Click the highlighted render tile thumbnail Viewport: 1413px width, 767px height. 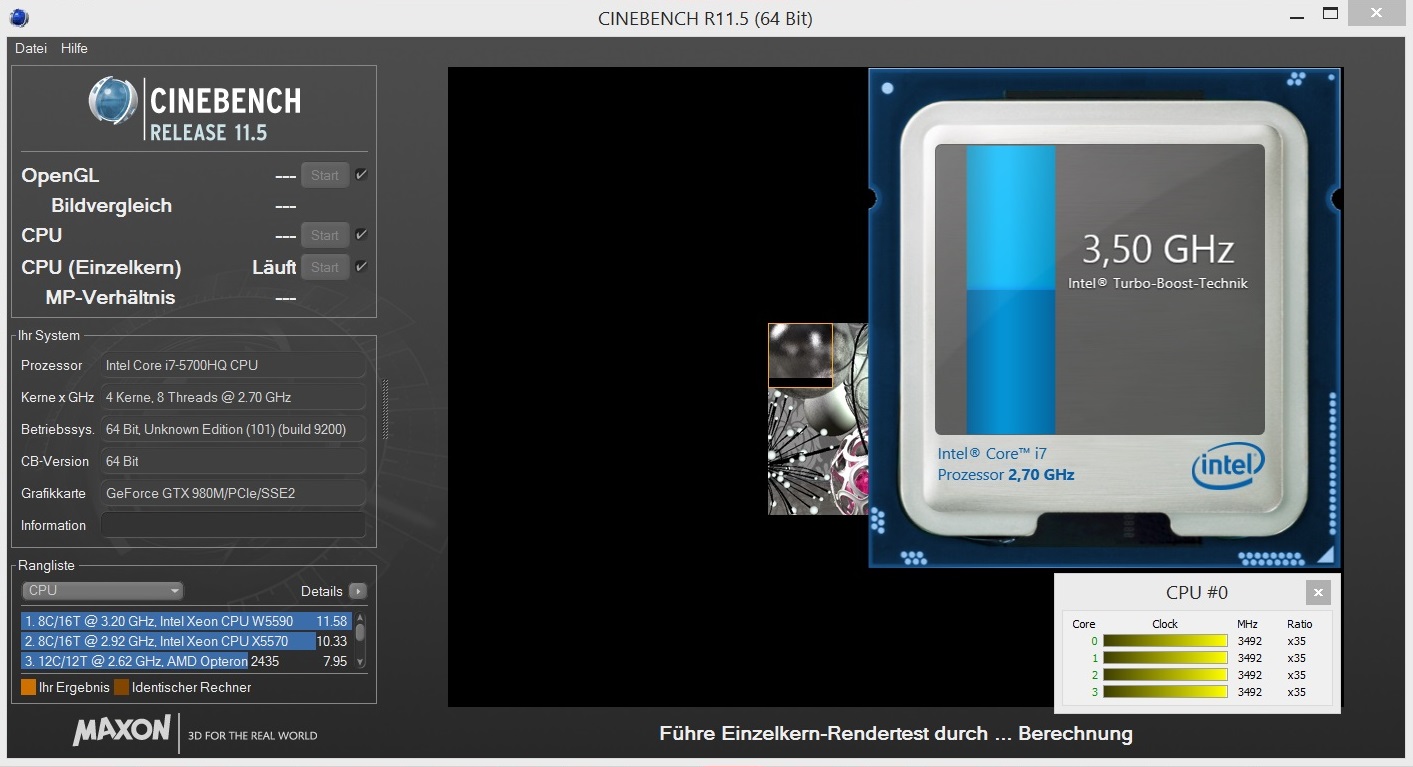click(800, 355)
